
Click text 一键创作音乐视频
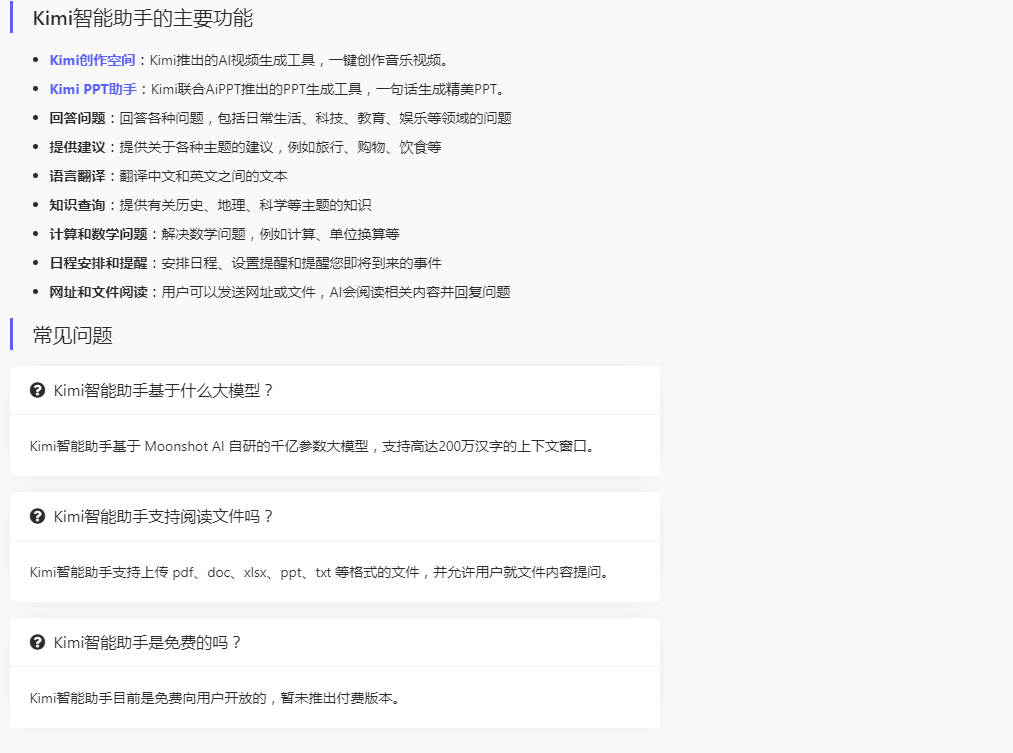click(385, 60)
